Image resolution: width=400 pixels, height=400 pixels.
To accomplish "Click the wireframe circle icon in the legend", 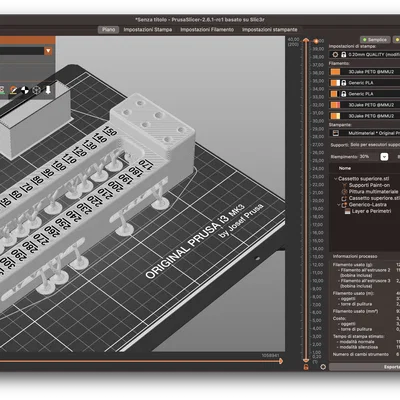I will coord(37,90).
